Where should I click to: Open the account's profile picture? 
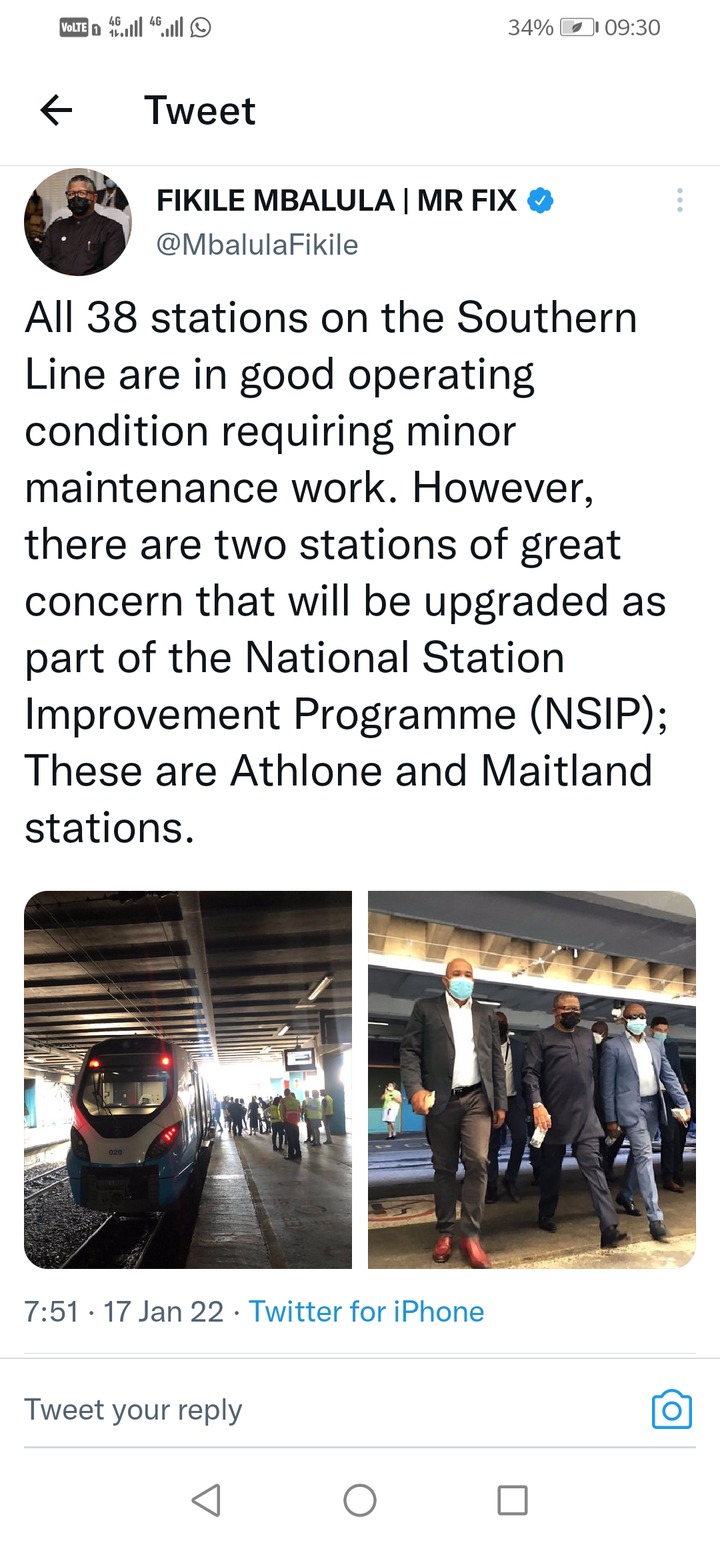[x=77, y=222]
